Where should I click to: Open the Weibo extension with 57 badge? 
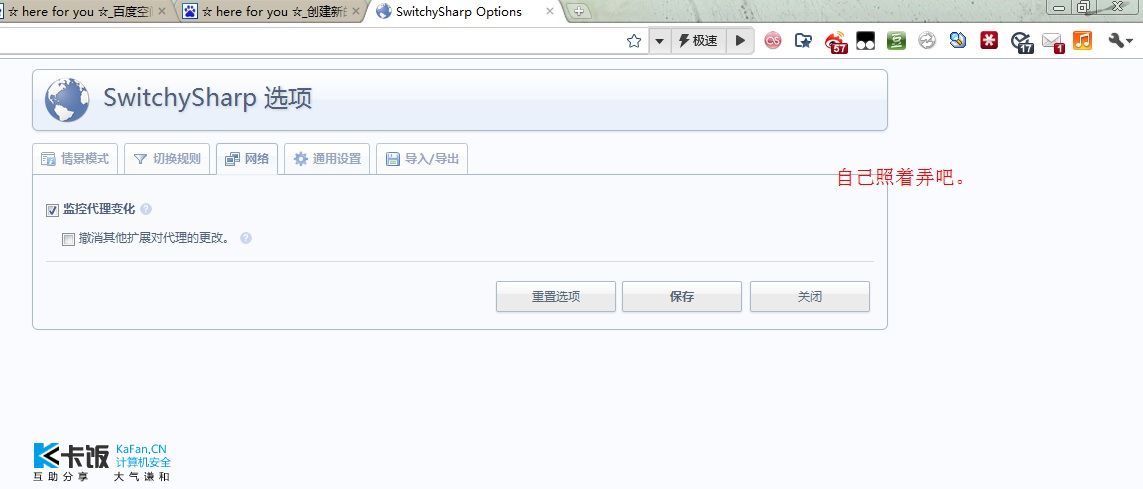[x=835, y=42]
